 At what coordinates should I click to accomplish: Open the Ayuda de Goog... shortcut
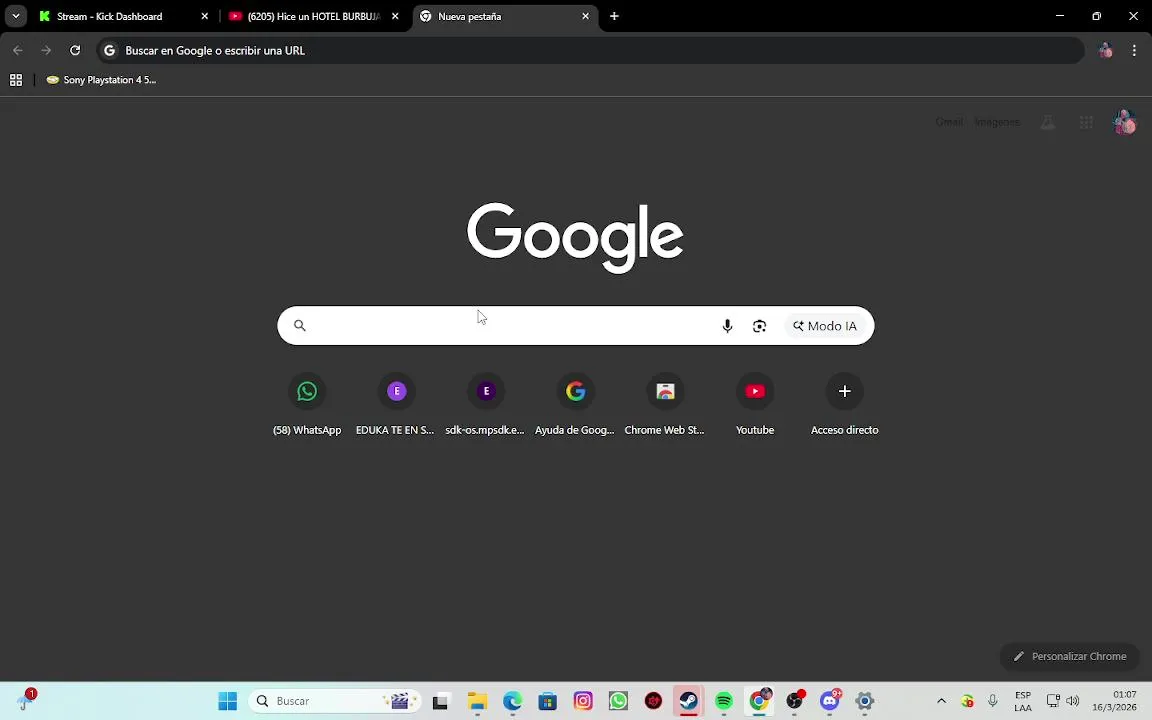pyautogui.click(x=575, y=405)
